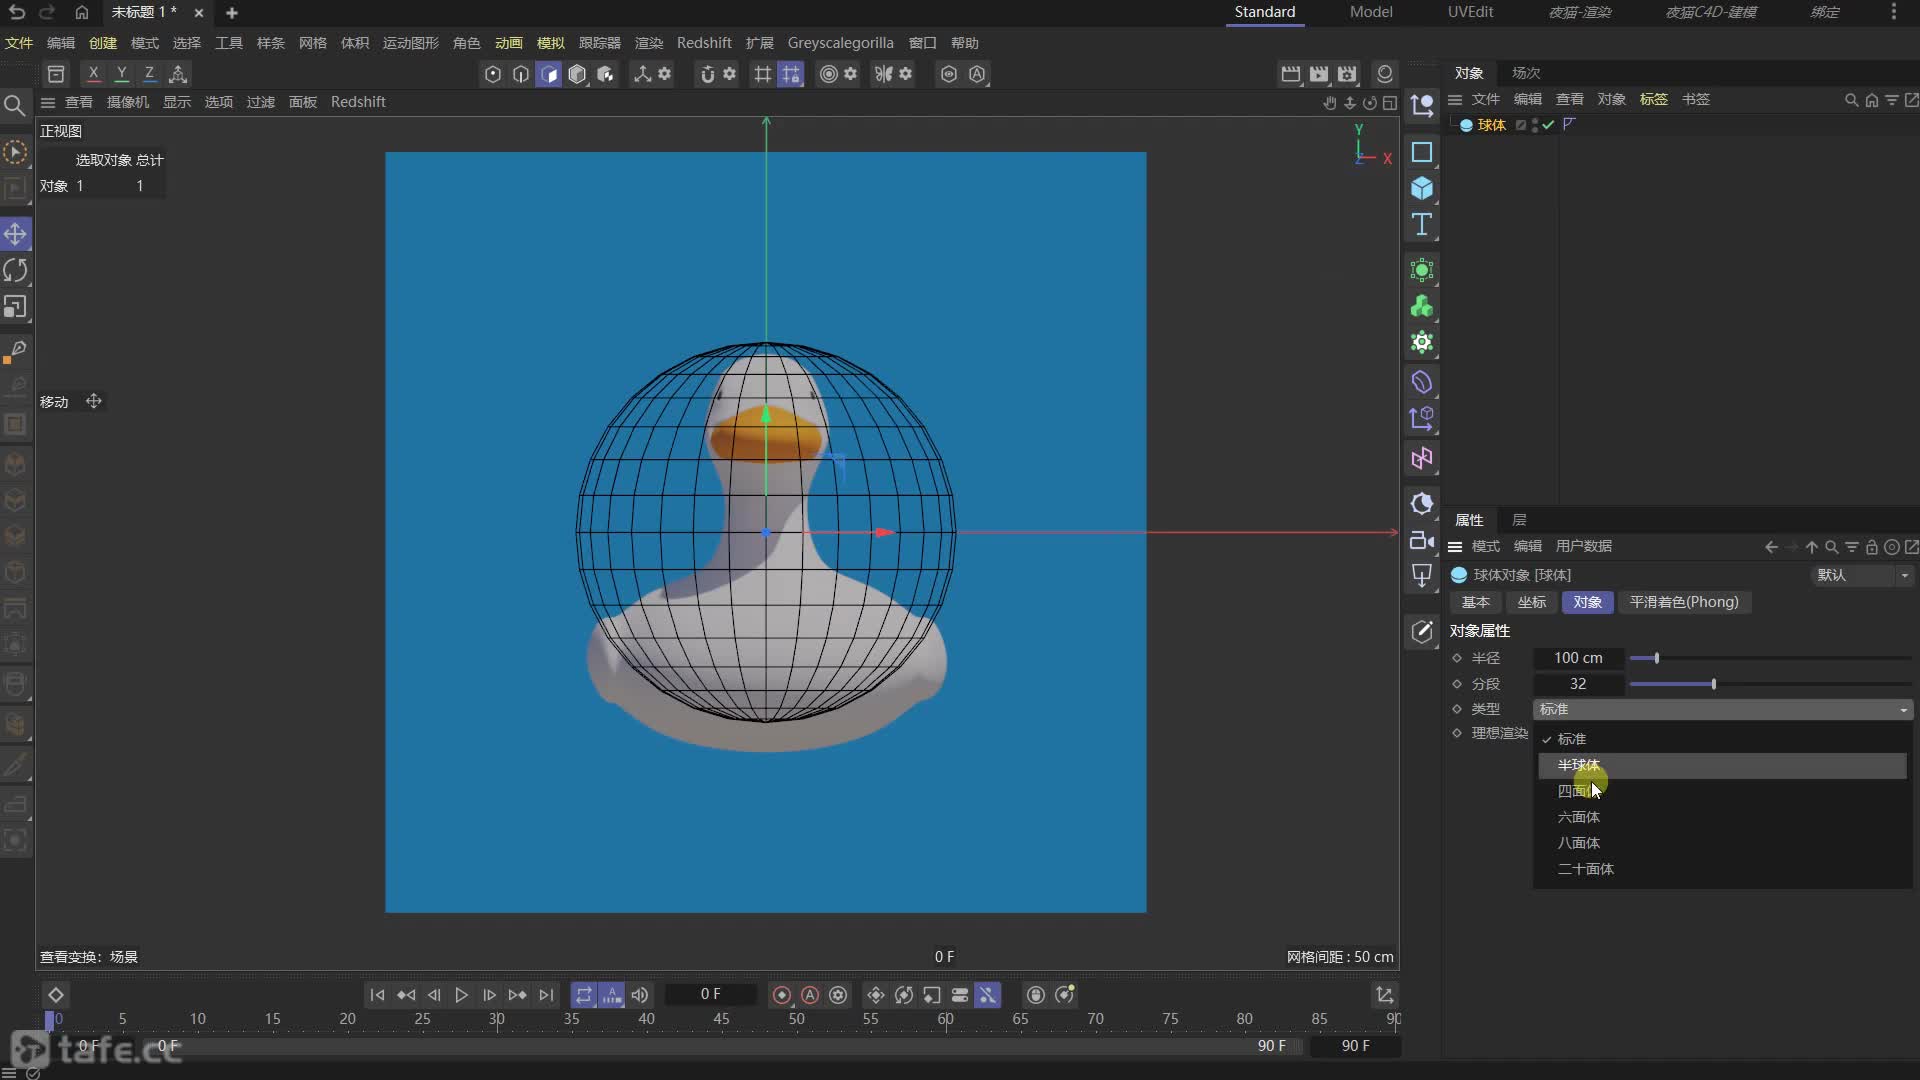Click the Redo arrow at top left
This screenshot has width=1920, height=1080.
(x=47, y=12)
